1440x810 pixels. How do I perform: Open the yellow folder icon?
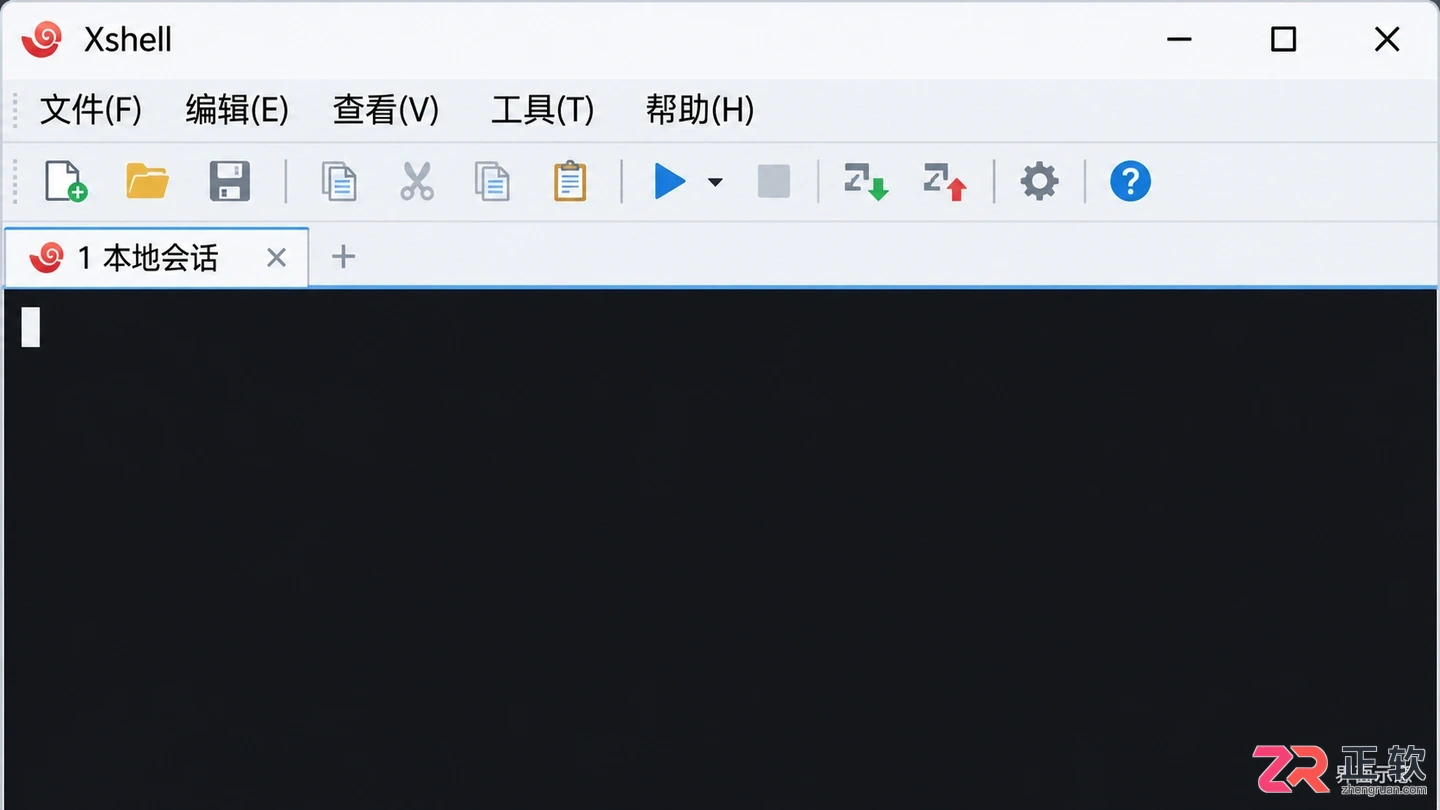[x=148, y=181]
